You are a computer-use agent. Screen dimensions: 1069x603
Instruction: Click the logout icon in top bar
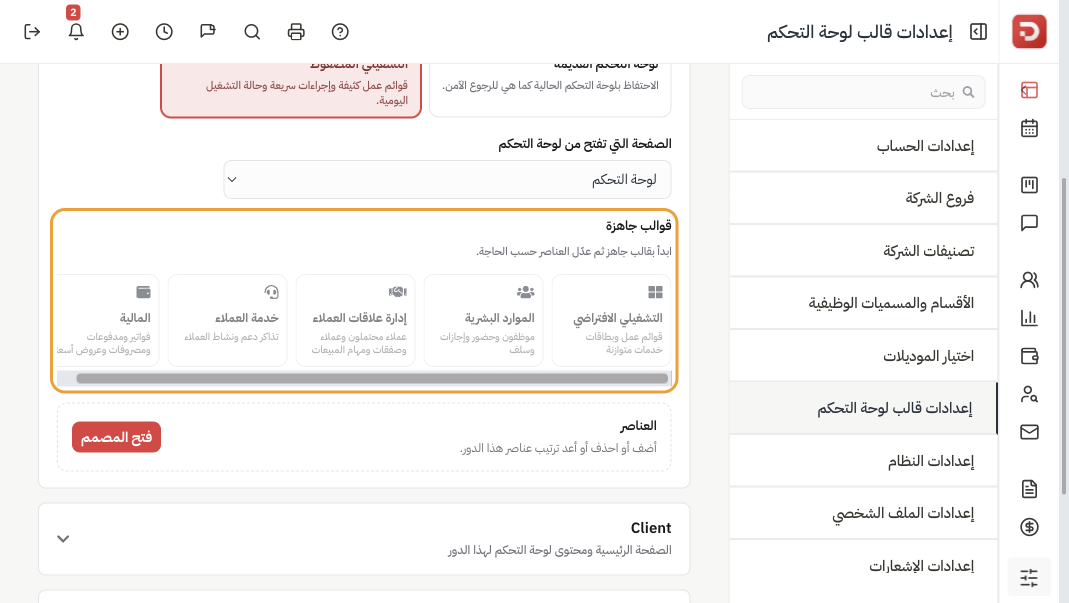32,31
